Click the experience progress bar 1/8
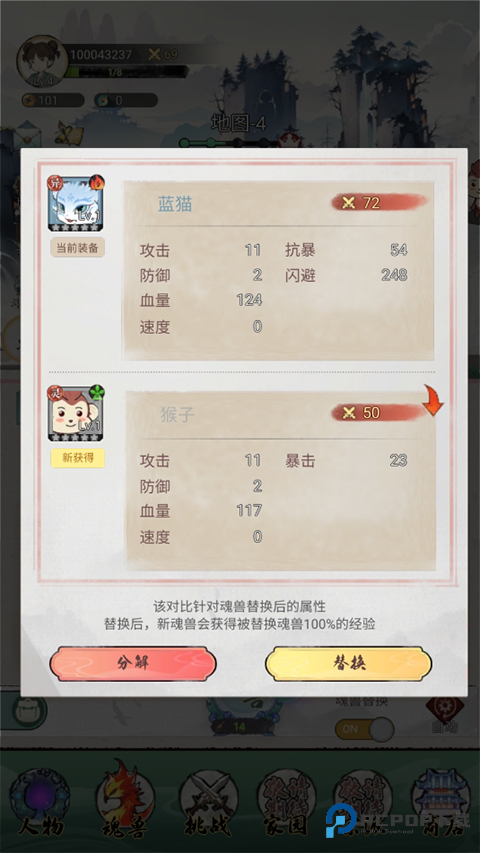 tap(127, 72)
